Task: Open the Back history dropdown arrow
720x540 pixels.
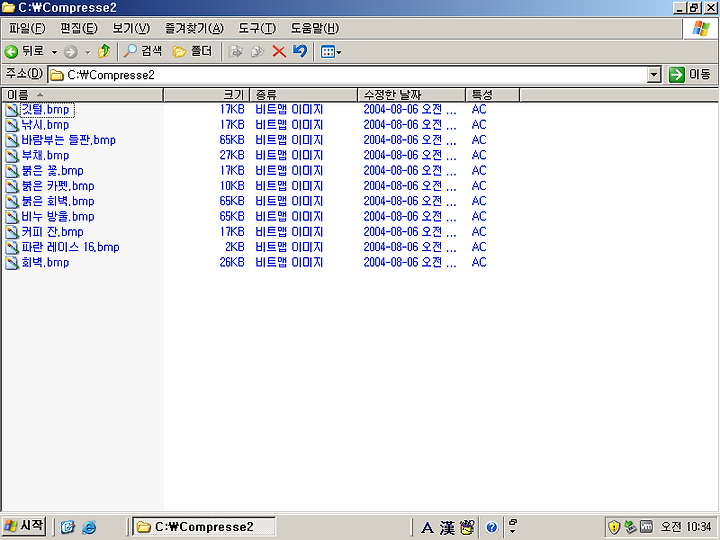Action: pos(54,52)
